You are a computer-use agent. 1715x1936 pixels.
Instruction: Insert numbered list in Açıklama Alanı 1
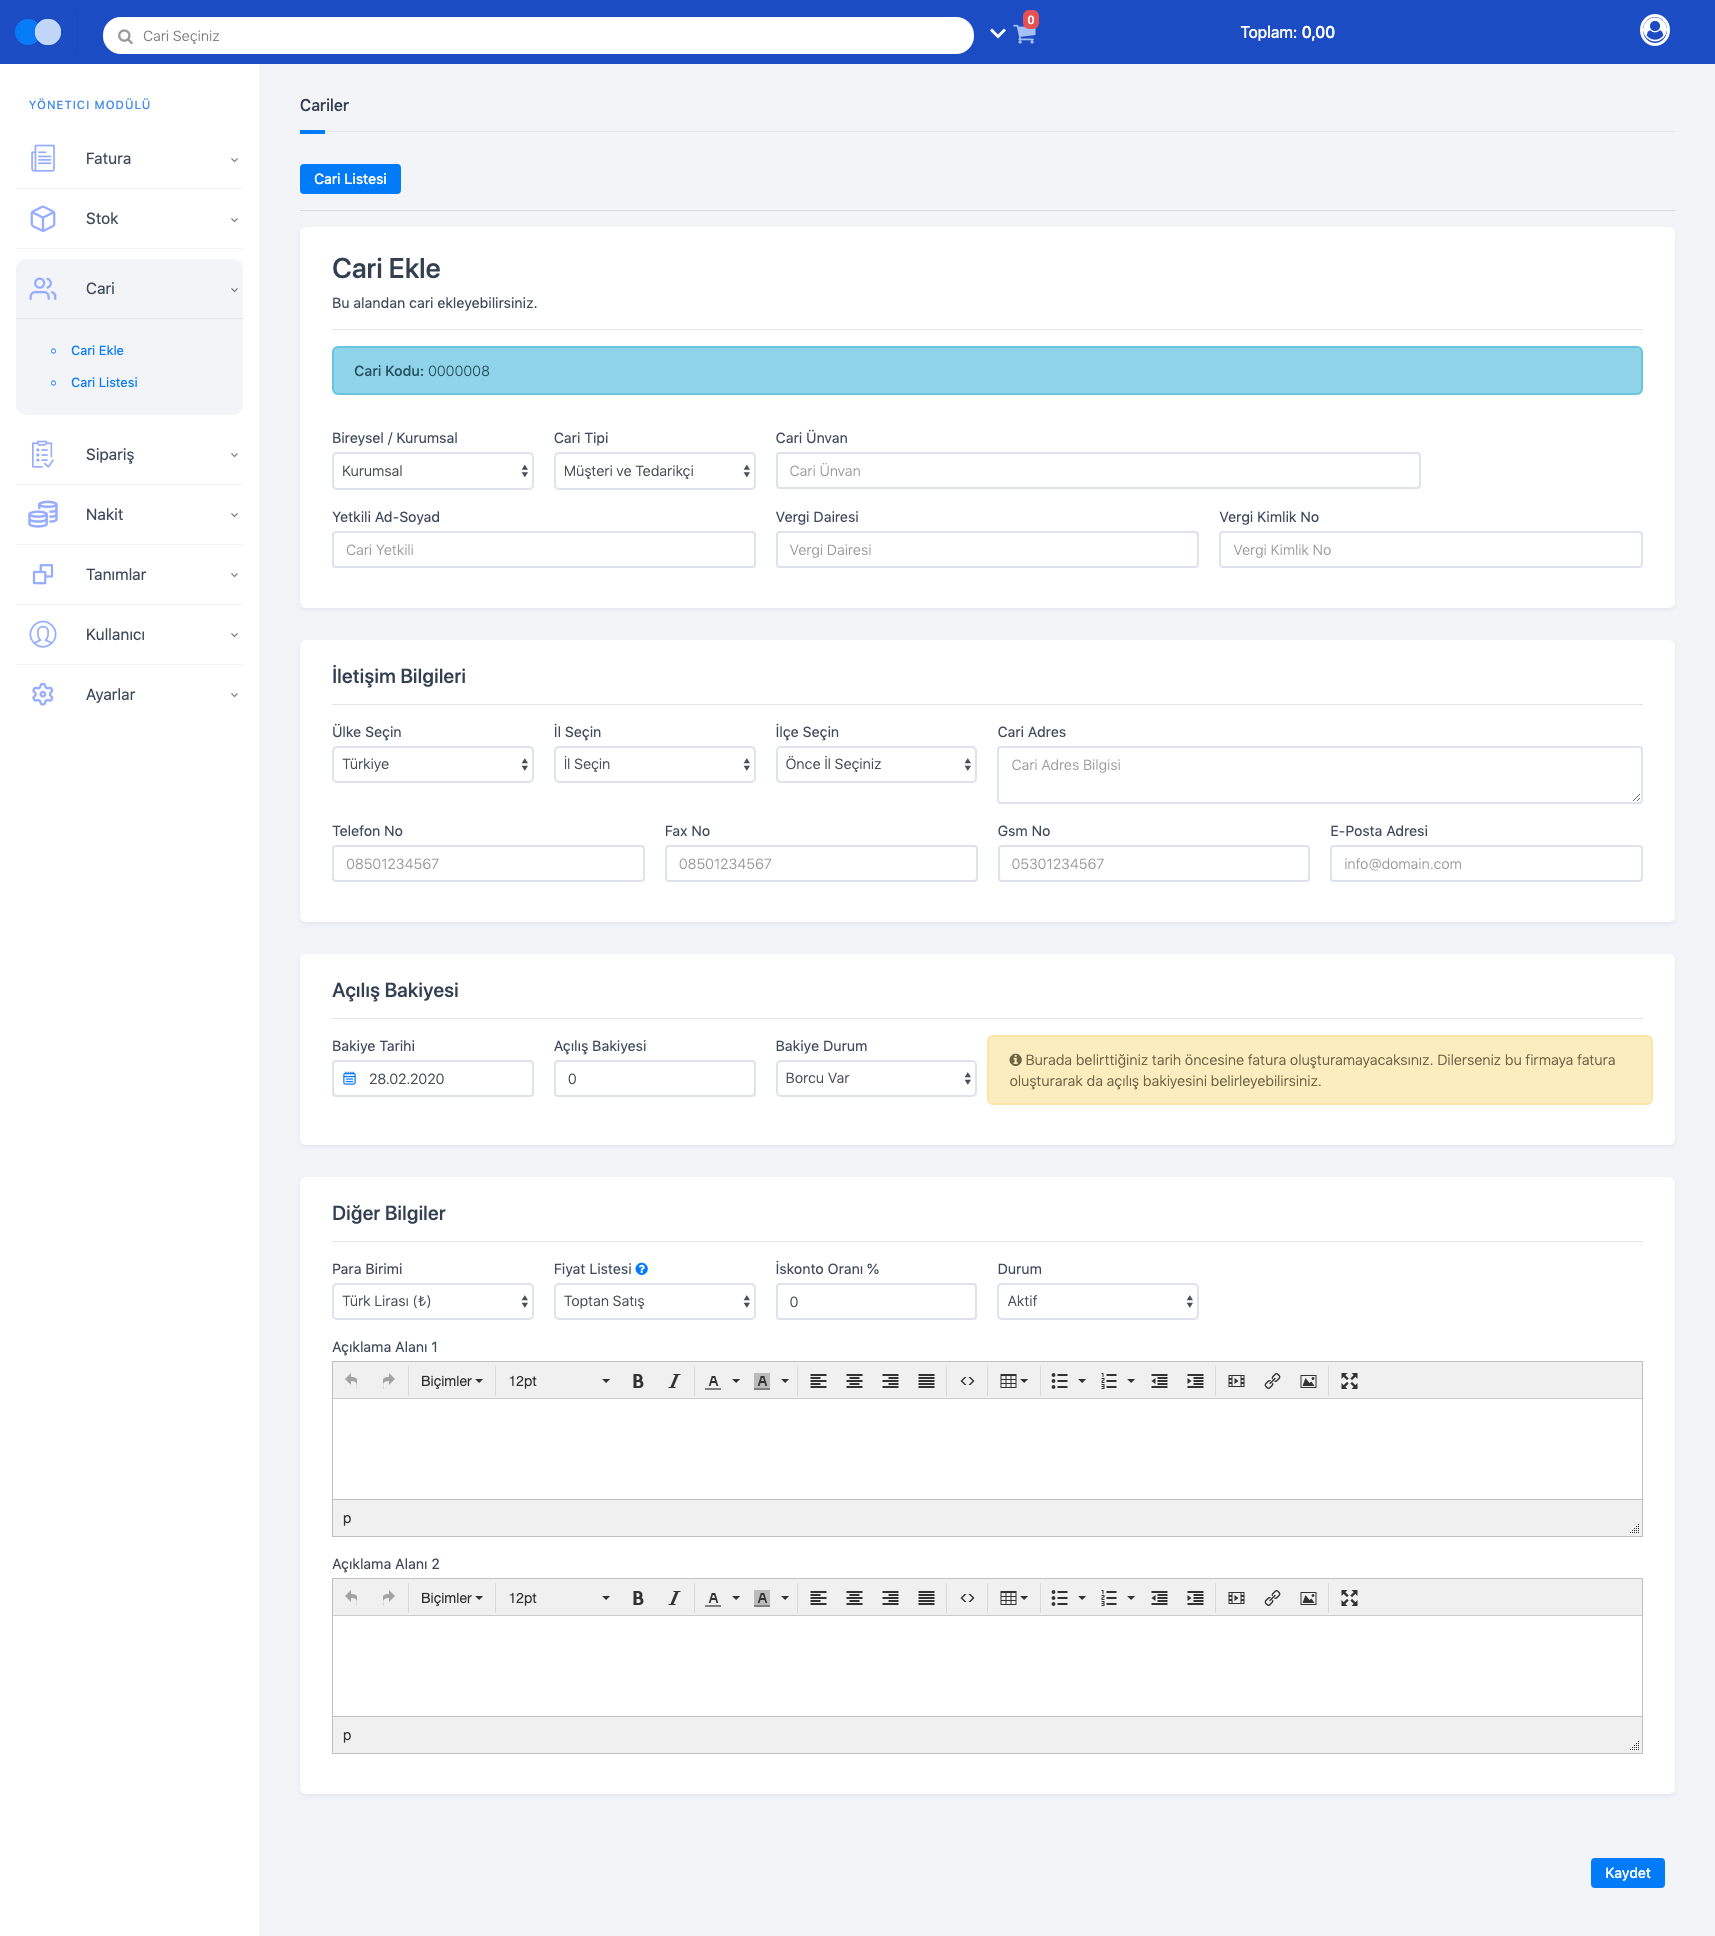point(1108,1381)
